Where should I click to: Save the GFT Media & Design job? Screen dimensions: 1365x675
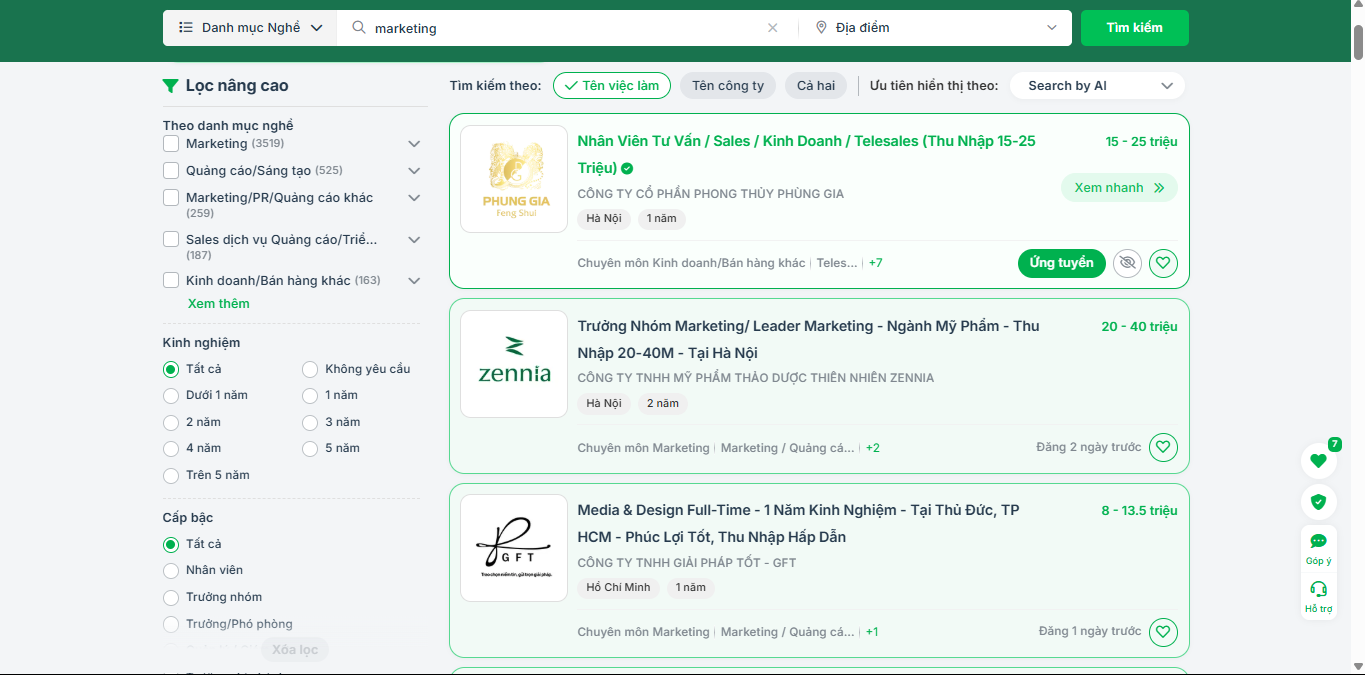point(1162,632)
